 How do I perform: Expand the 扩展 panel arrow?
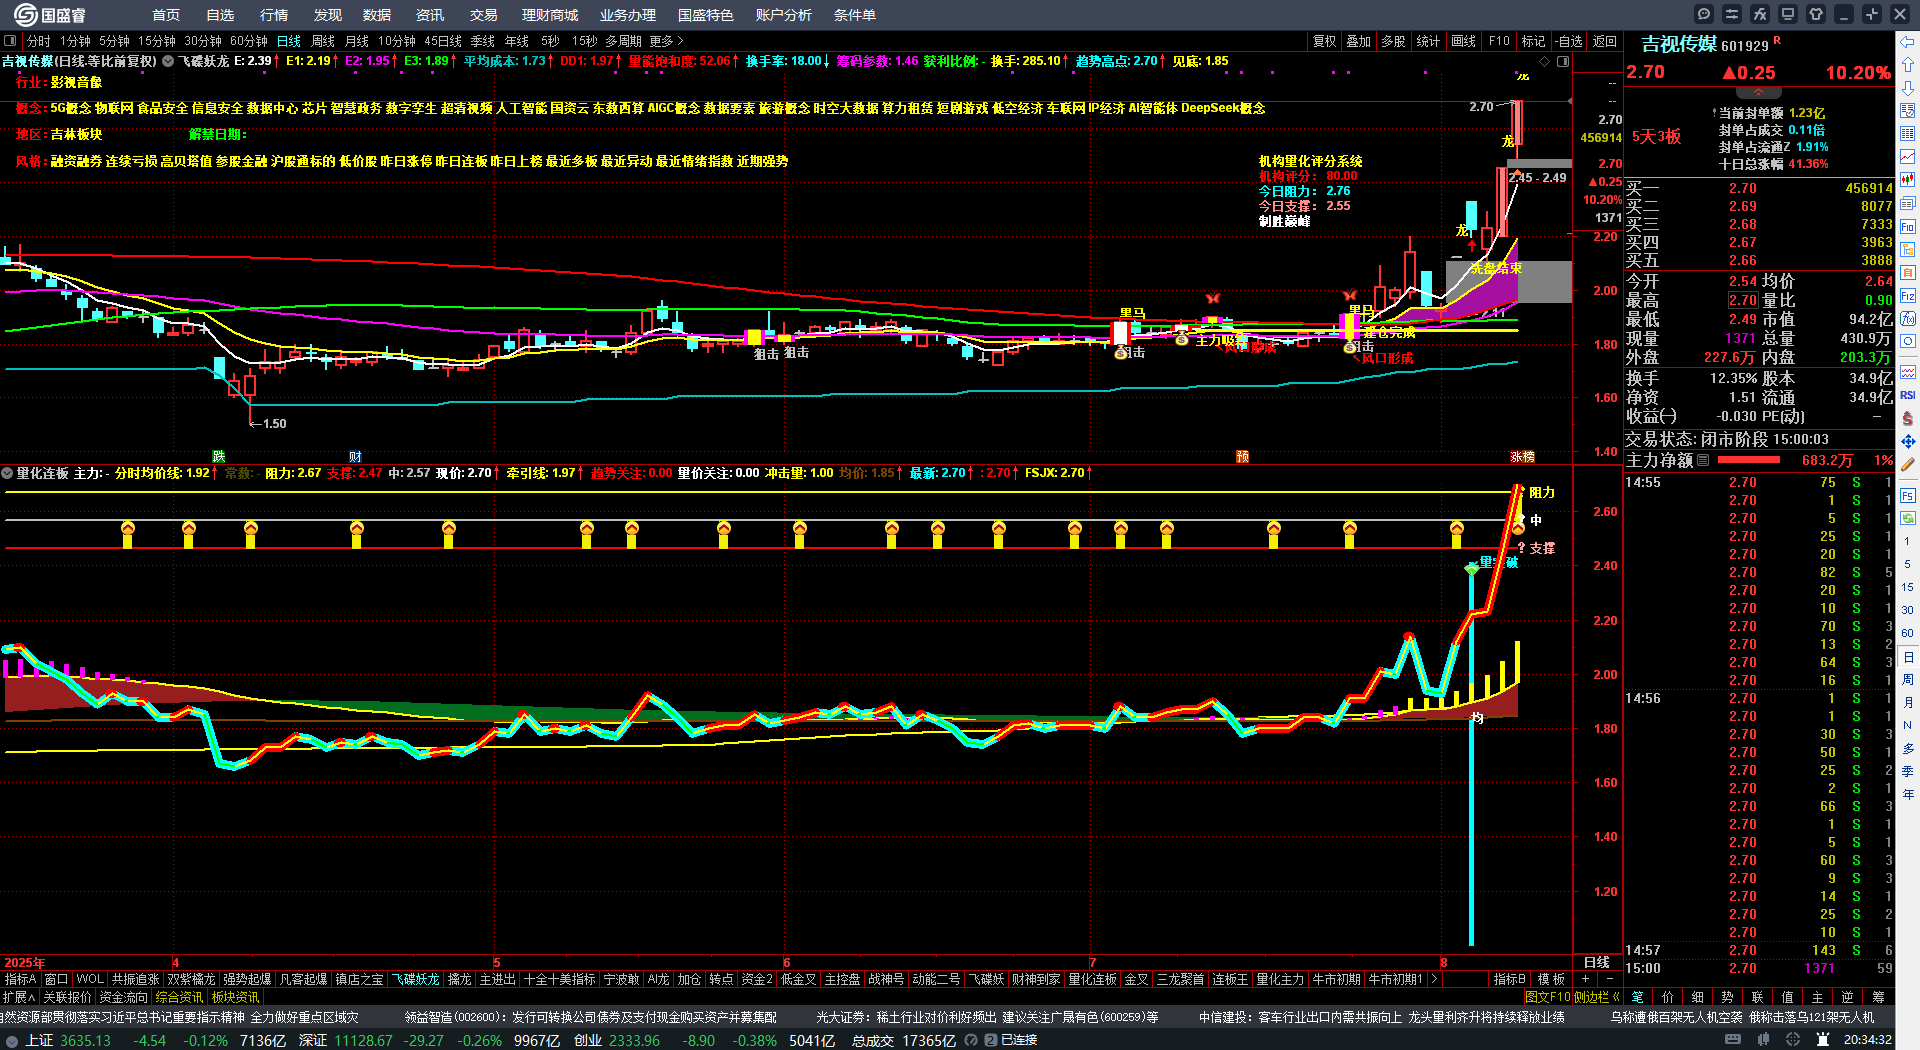pos(20,997)
